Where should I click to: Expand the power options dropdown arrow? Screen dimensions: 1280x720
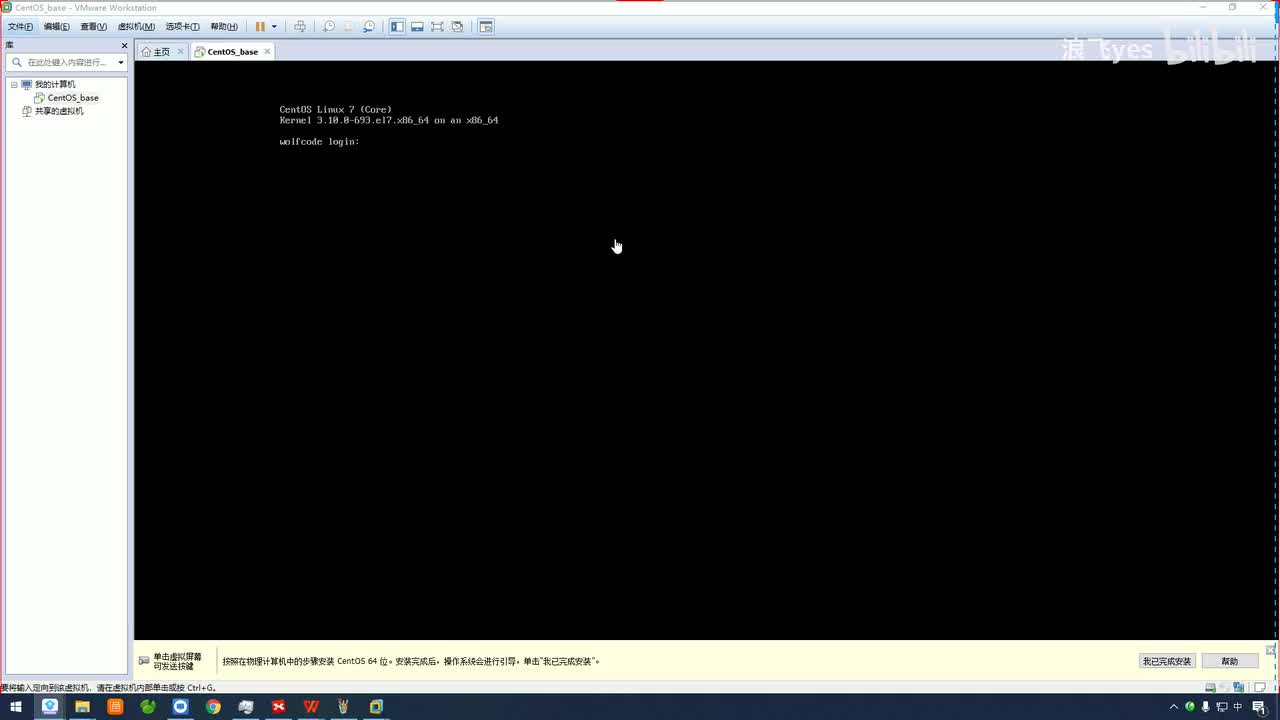[x=274, y=27]
